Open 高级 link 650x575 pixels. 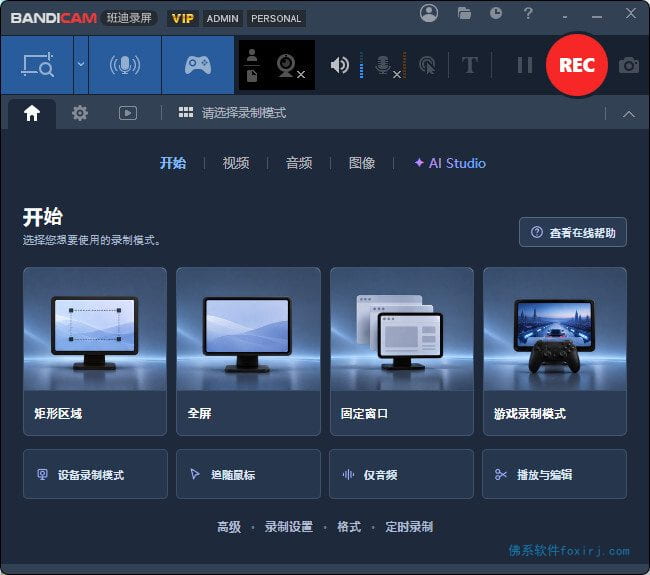[x=229, y=527]
